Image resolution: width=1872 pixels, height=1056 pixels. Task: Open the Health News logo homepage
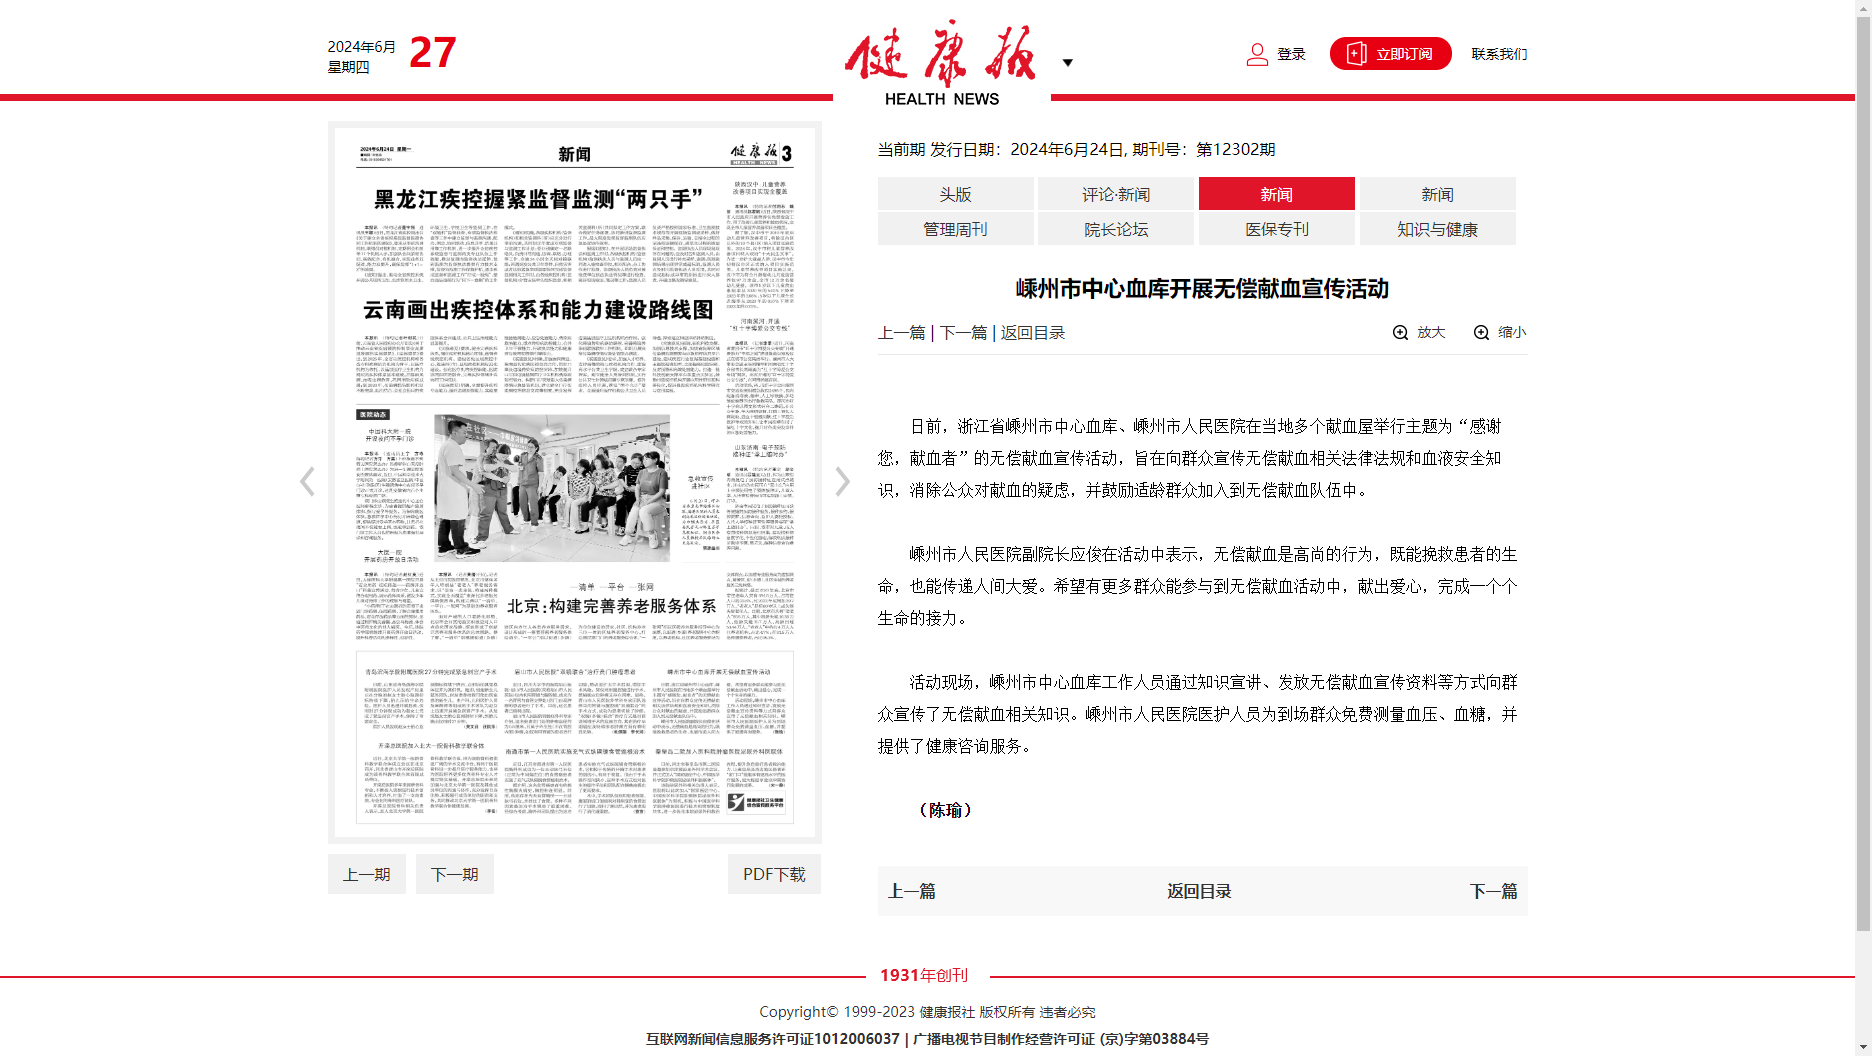(941, 62)
